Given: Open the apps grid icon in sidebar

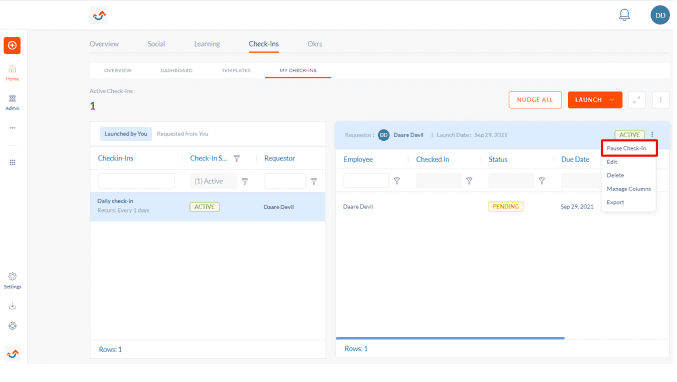Looking at the screenshot, I should pyautogui.click(x=12, y=162).
